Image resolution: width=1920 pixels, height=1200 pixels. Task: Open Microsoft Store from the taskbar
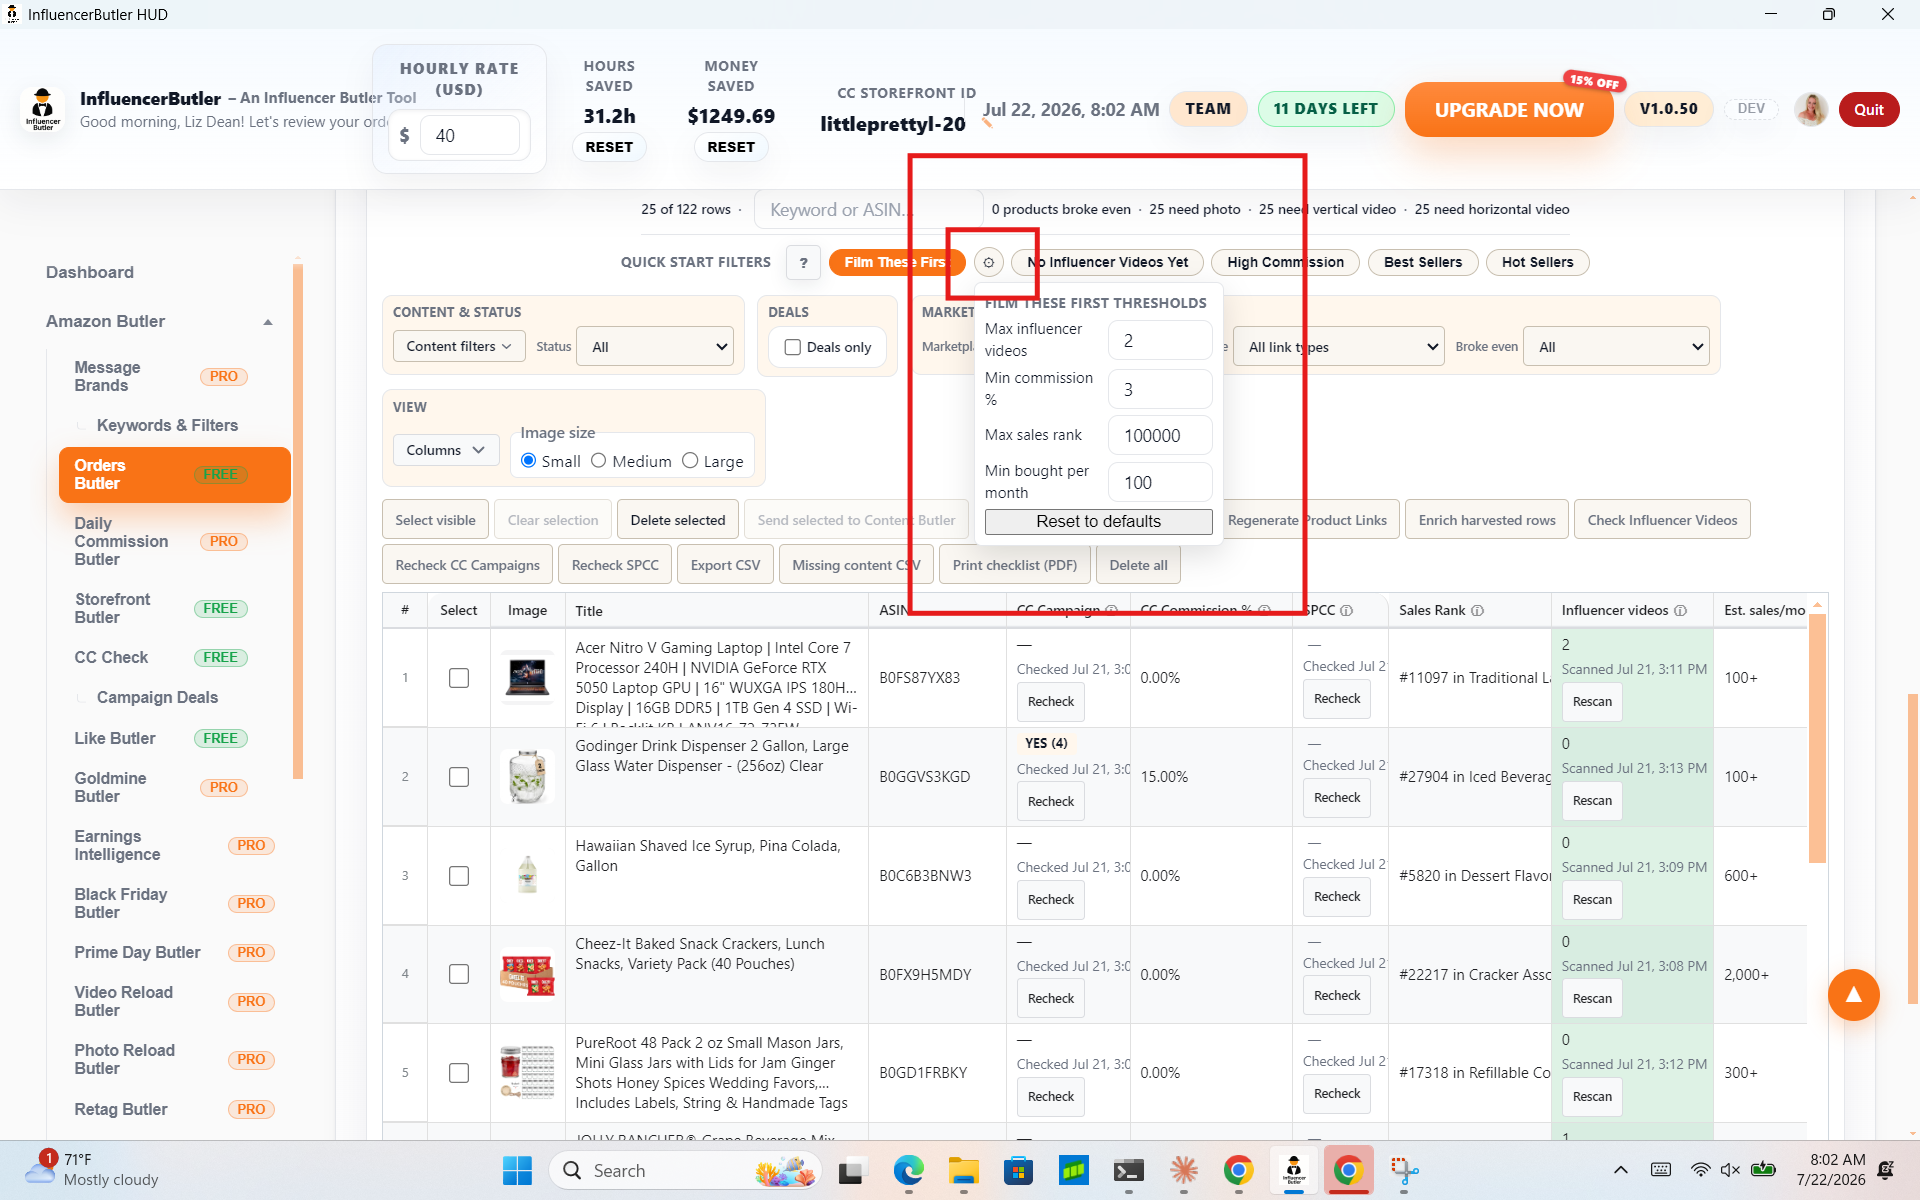(x=1018, y=1170)
